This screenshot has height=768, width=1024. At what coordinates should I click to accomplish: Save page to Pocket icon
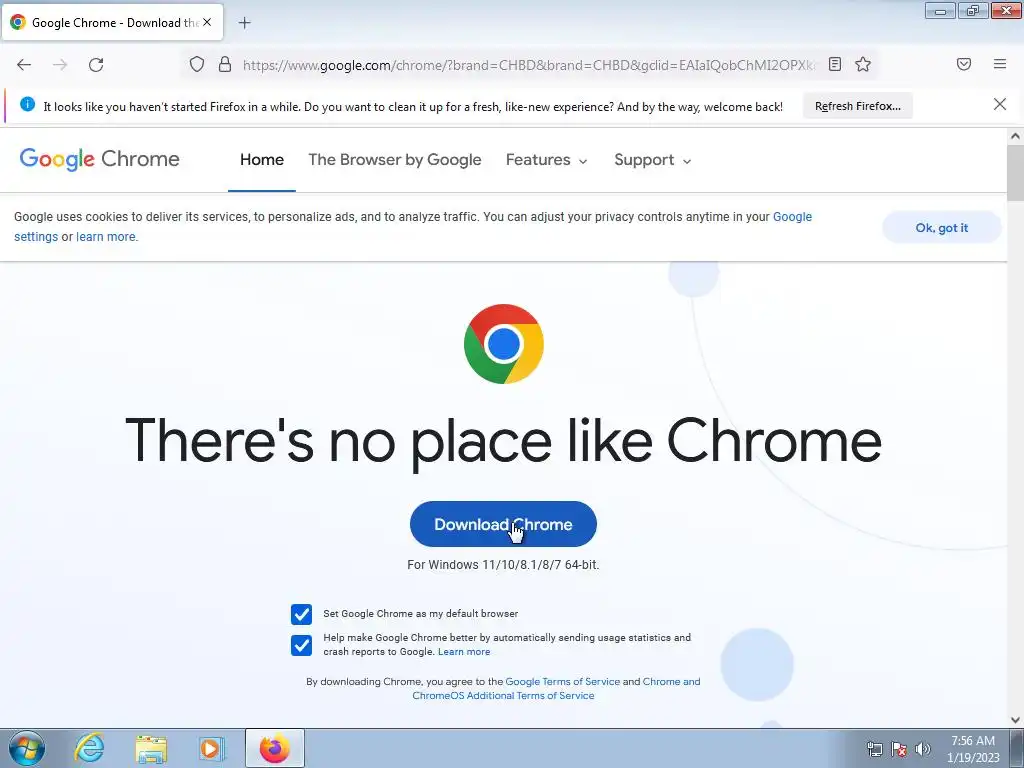pos(964,64)
